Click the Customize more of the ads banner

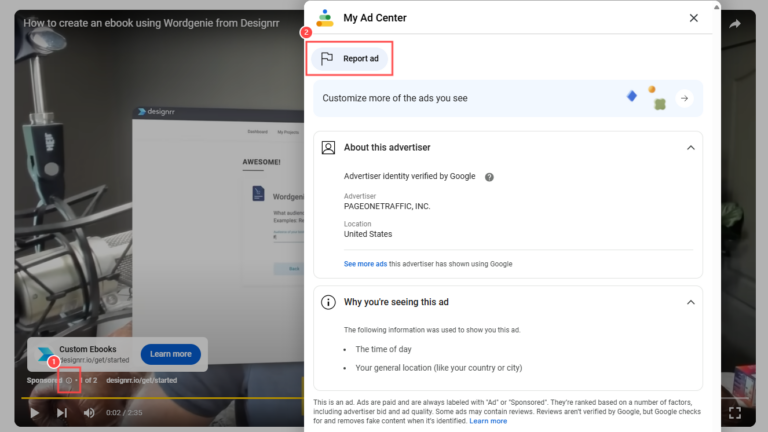[x=508, y=98]
